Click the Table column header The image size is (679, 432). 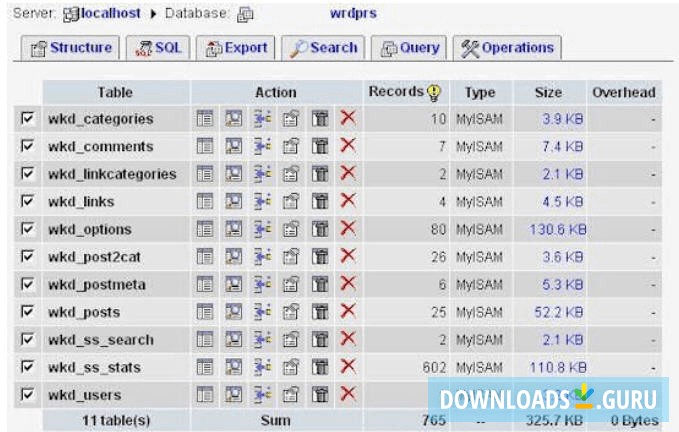click(115, 92)
